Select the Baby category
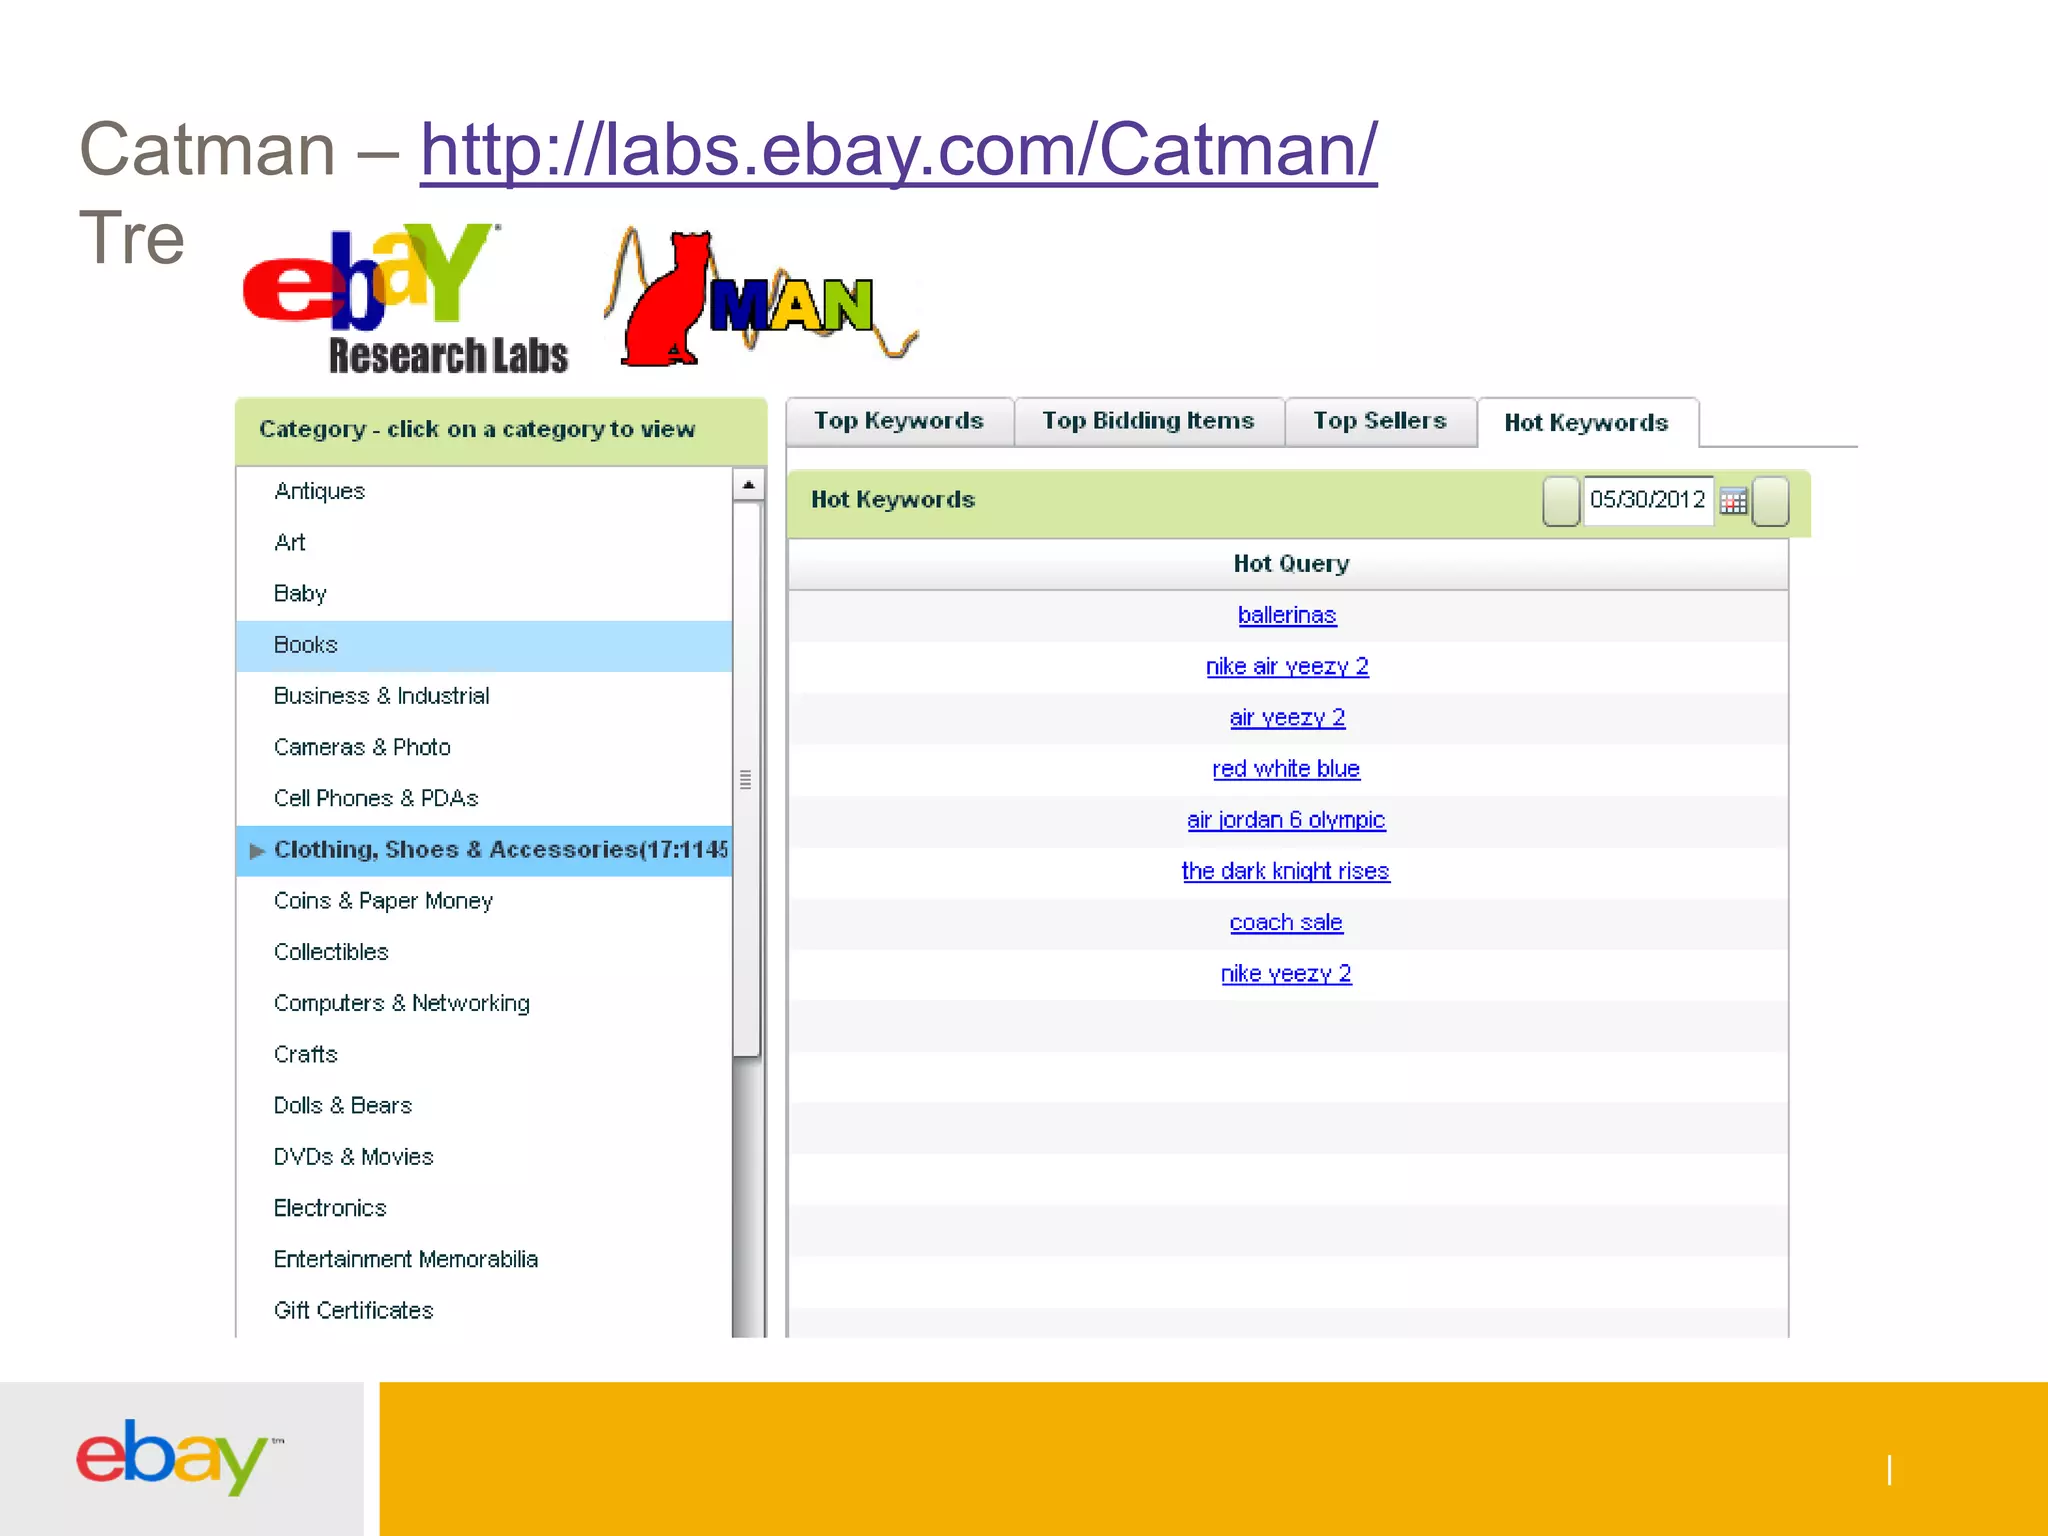This screenshot has width=2048, height=1536. [484, 594]
